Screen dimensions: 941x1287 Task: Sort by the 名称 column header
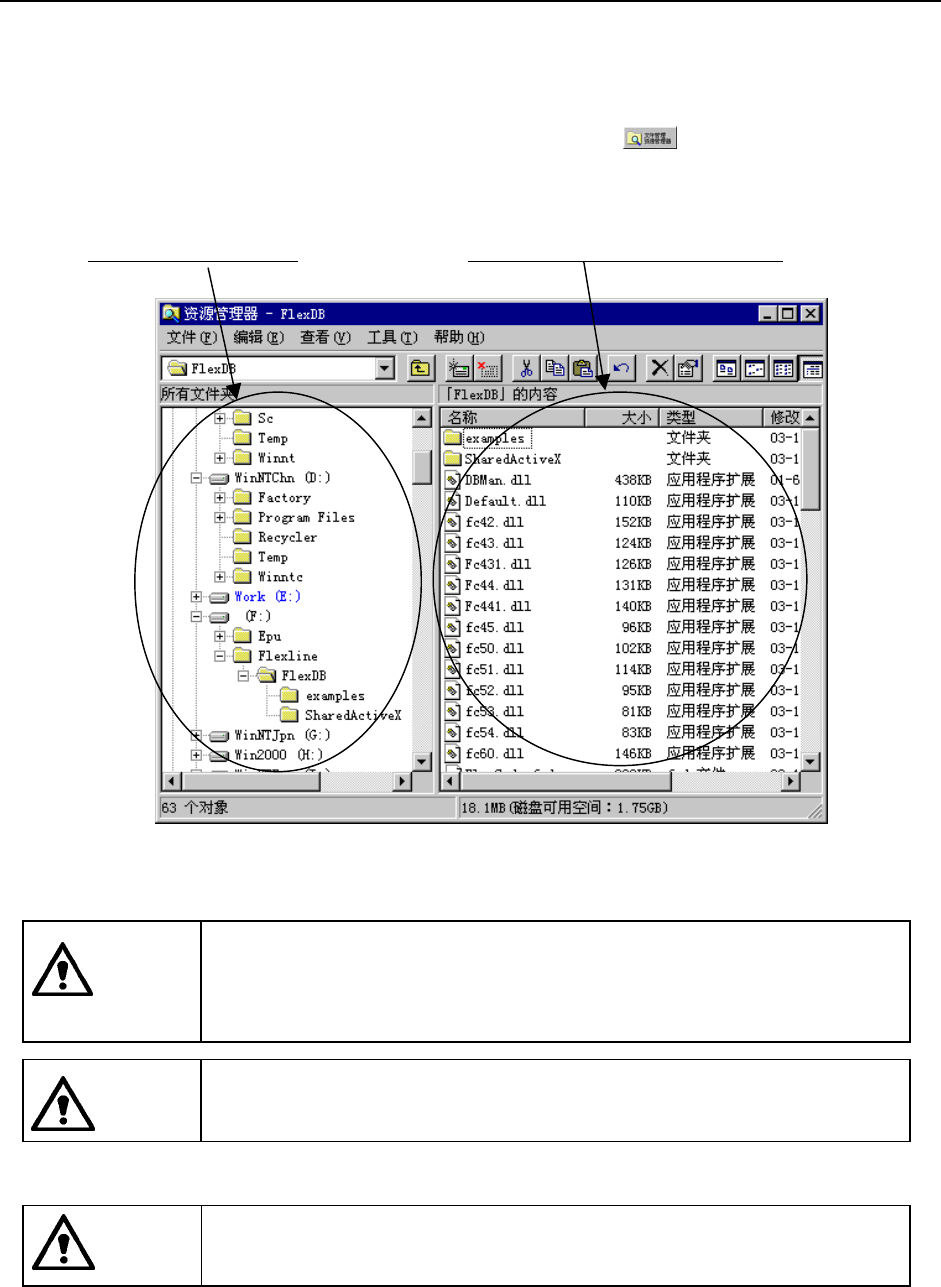click(x=512, y=417)
